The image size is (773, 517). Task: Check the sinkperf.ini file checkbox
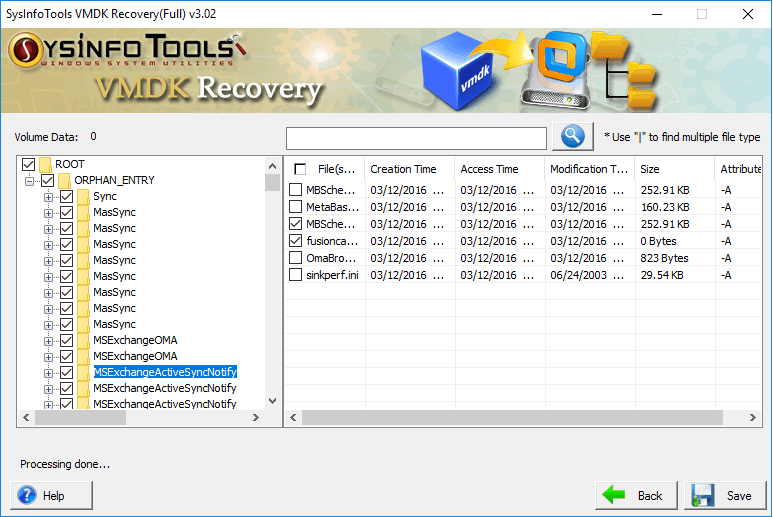tap(295, 275)
